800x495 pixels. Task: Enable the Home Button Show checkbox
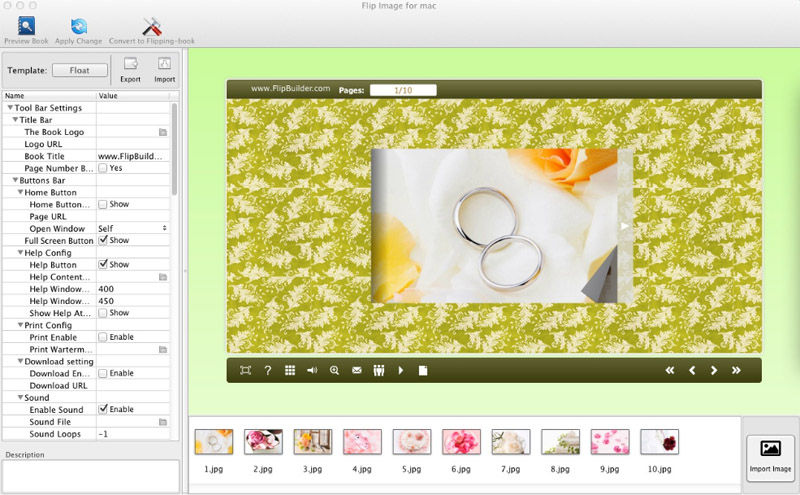(103, 204)
